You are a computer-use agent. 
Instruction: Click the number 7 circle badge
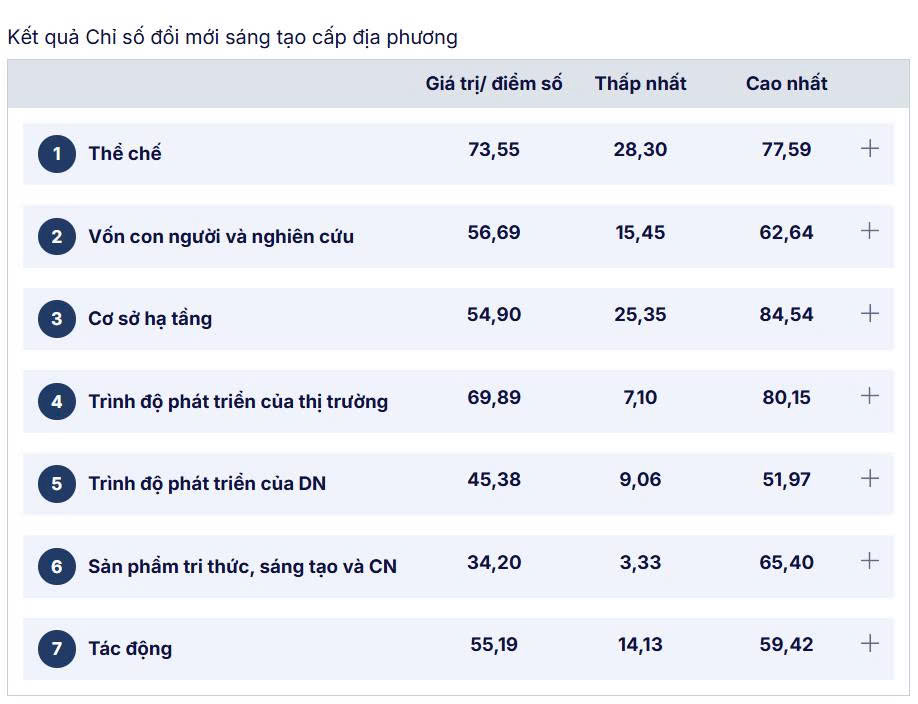coord(57,649)
